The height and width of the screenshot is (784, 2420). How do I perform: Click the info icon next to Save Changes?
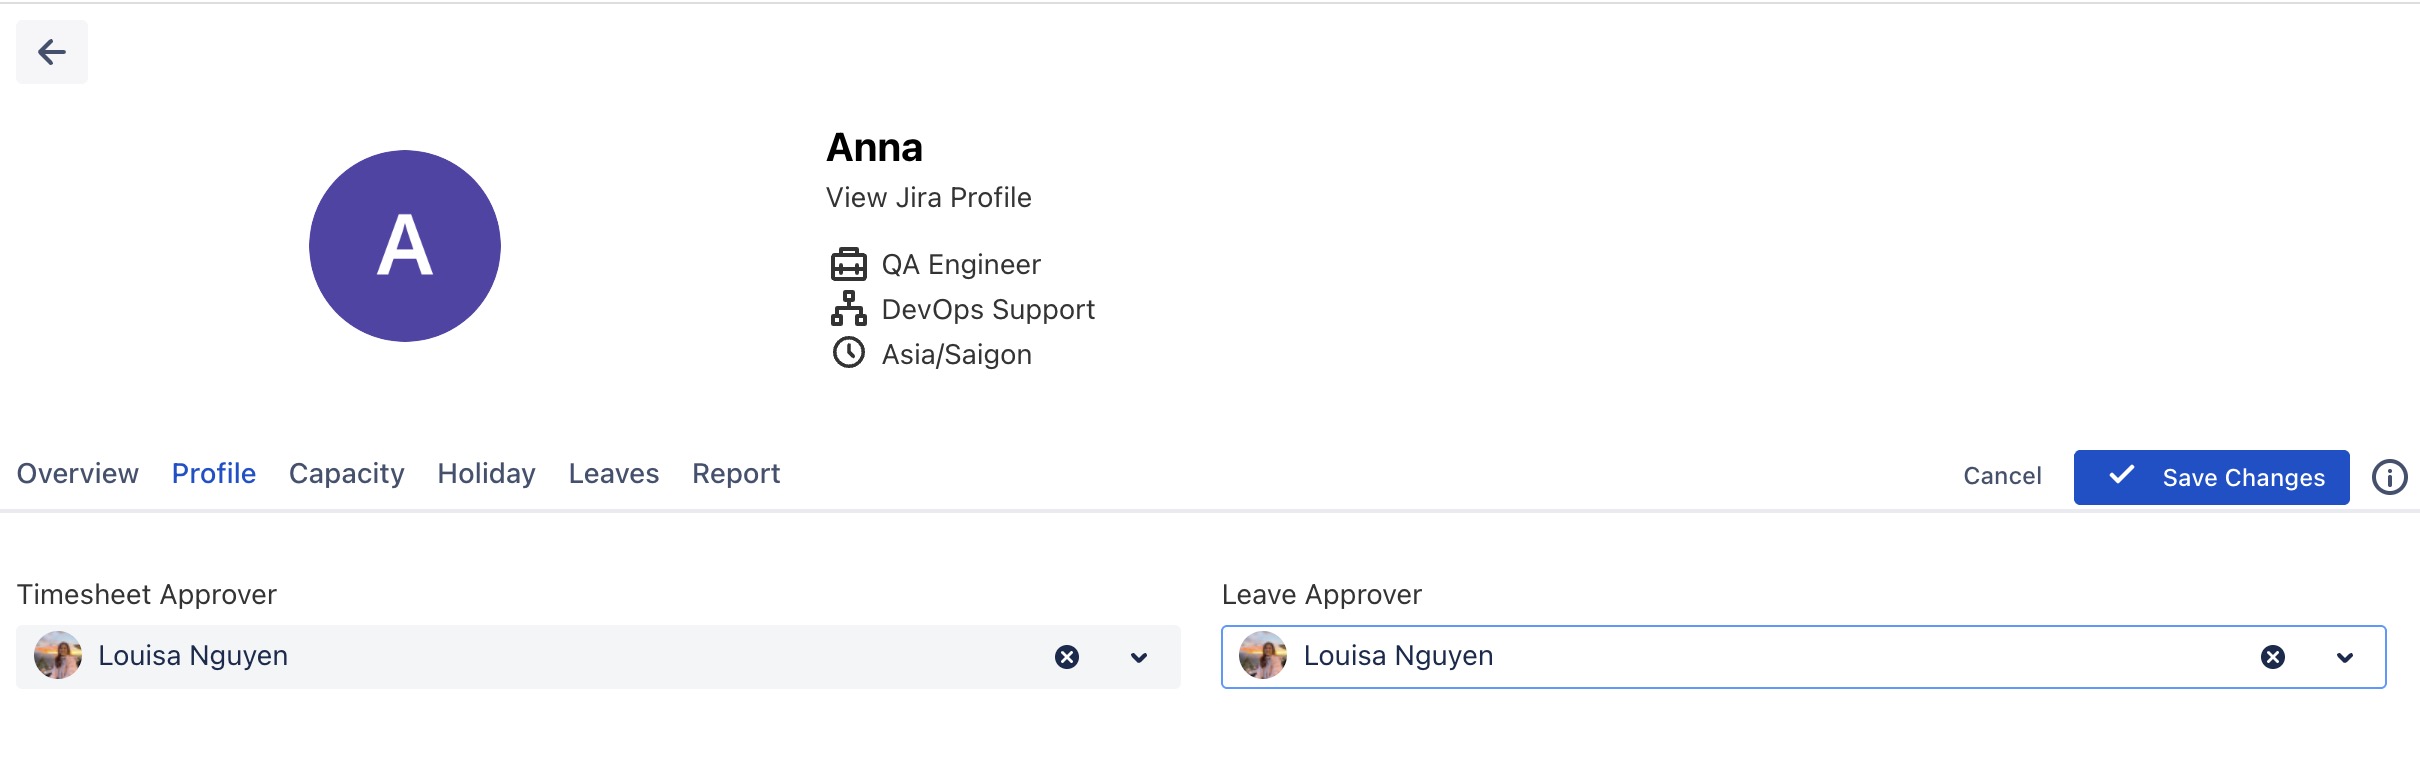pos(2389,477)
